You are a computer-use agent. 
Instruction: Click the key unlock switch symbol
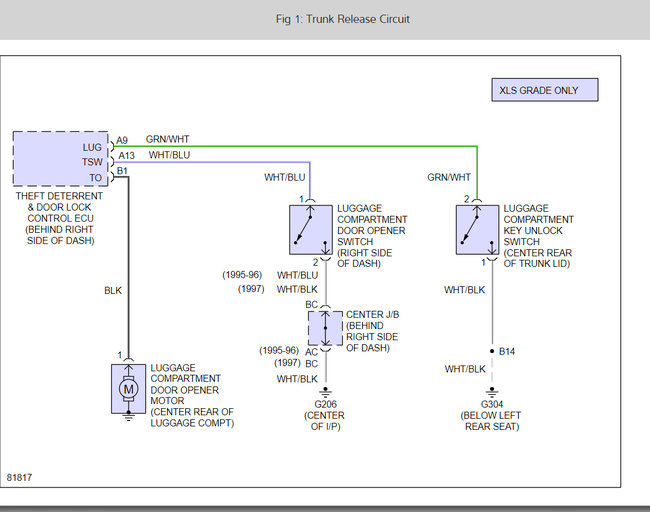pyautogui.click(x=478, y=230)
